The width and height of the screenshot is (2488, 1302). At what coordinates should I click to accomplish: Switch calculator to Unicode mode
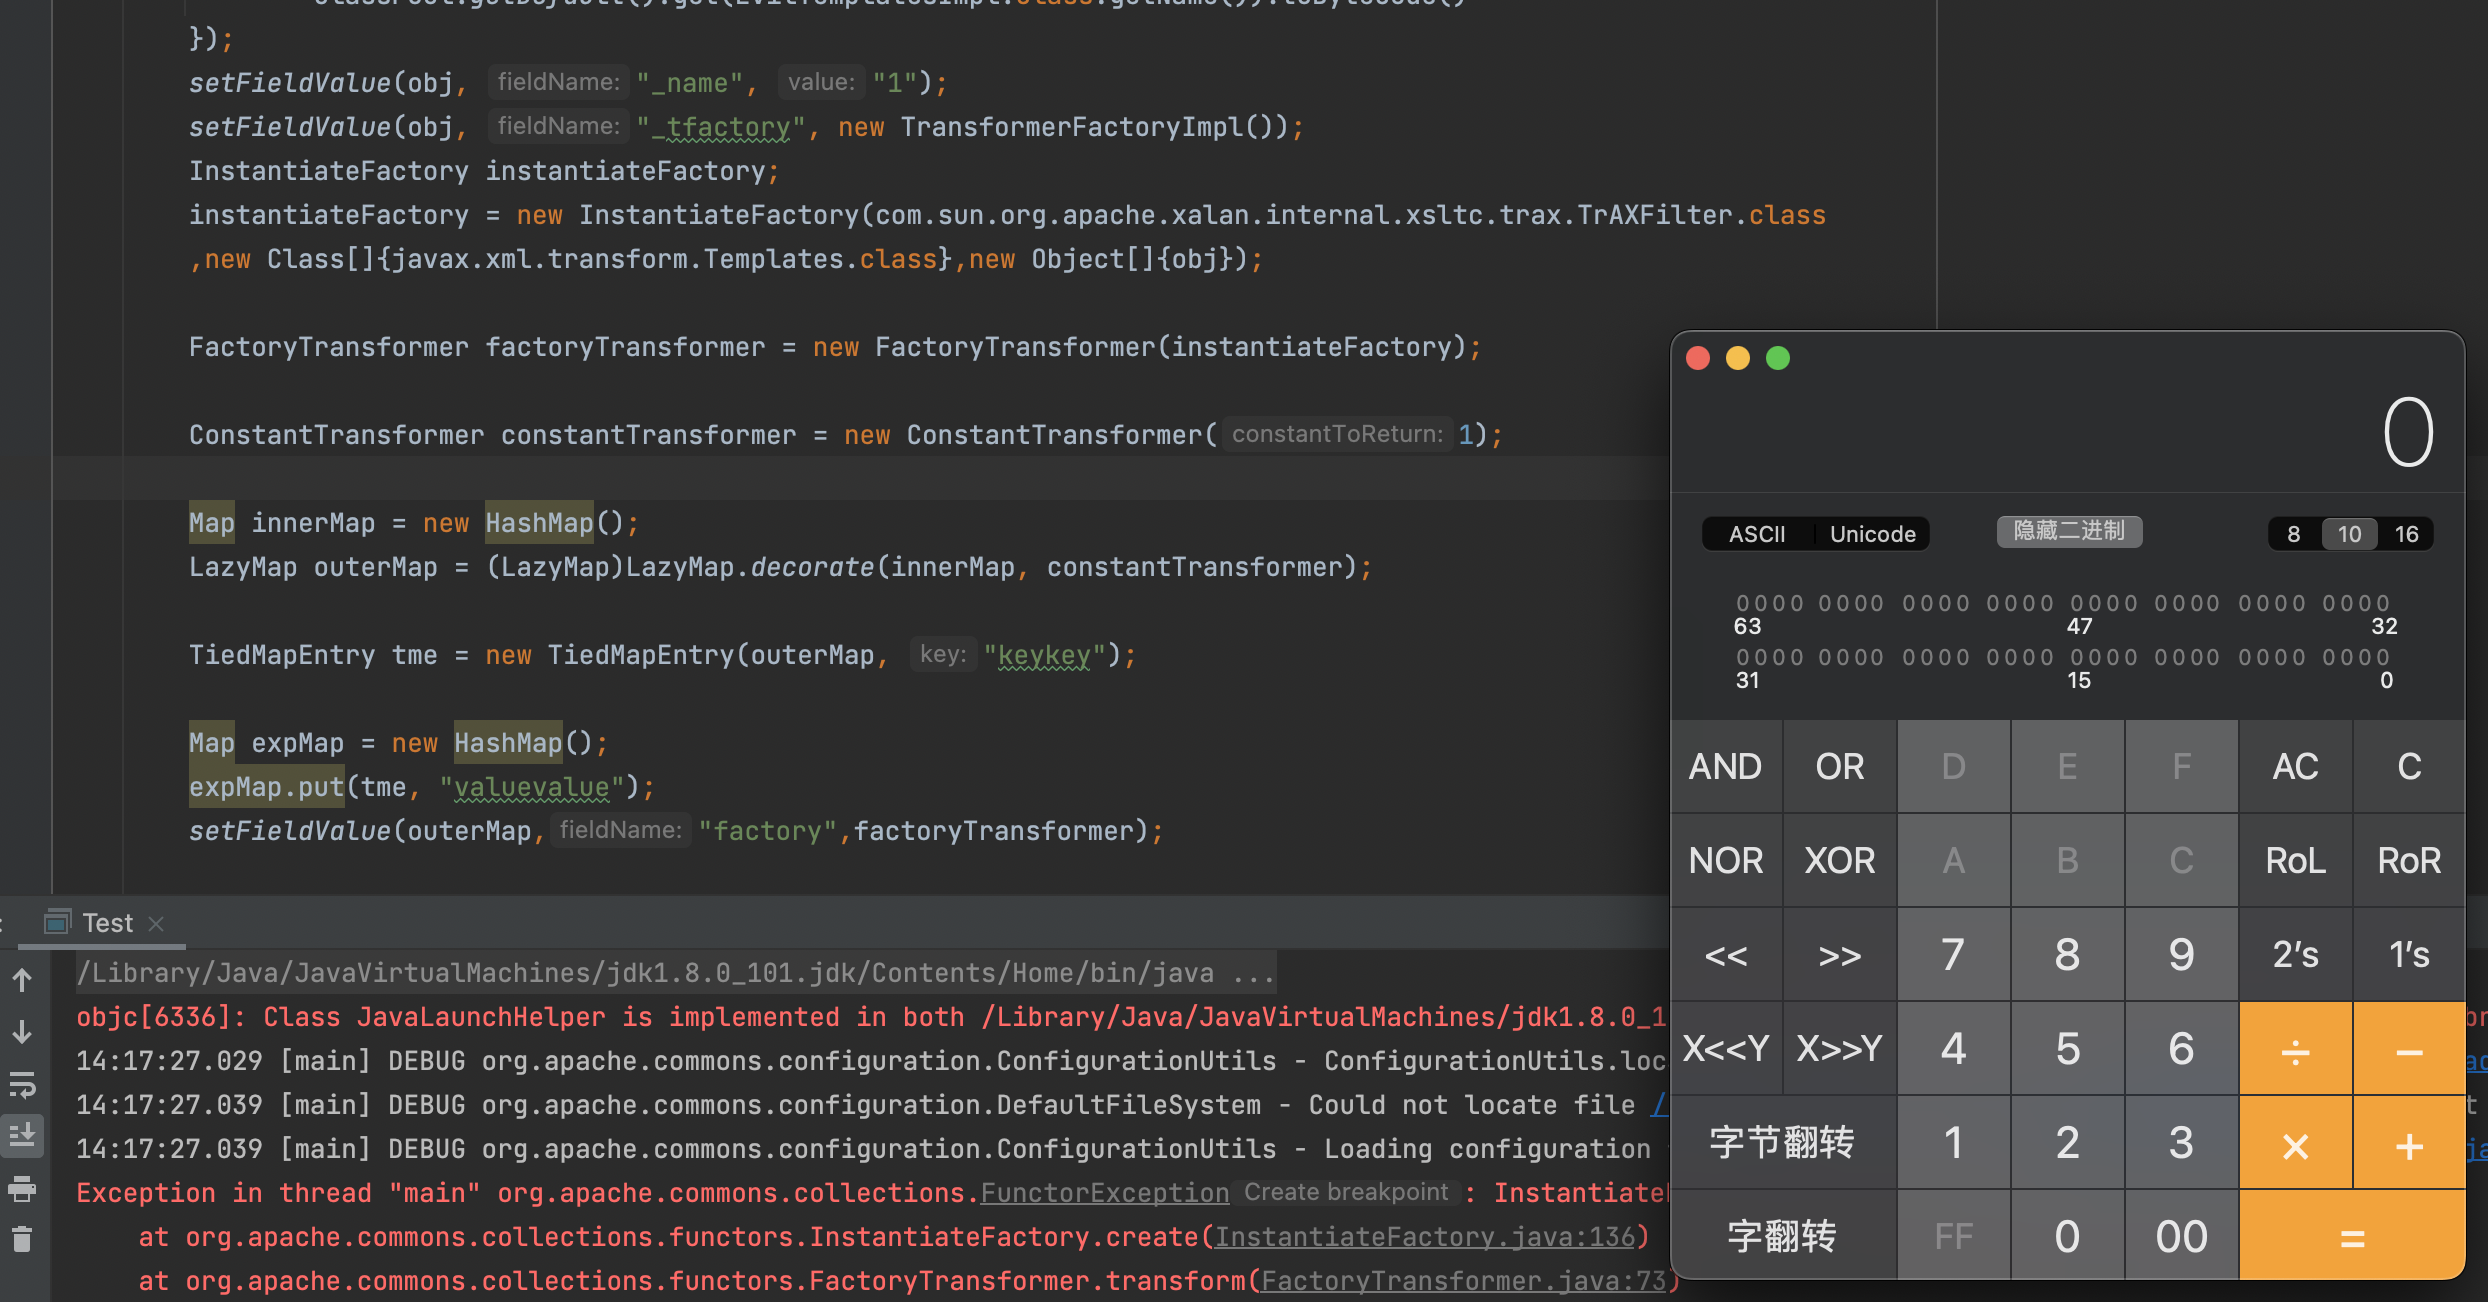1872,534
